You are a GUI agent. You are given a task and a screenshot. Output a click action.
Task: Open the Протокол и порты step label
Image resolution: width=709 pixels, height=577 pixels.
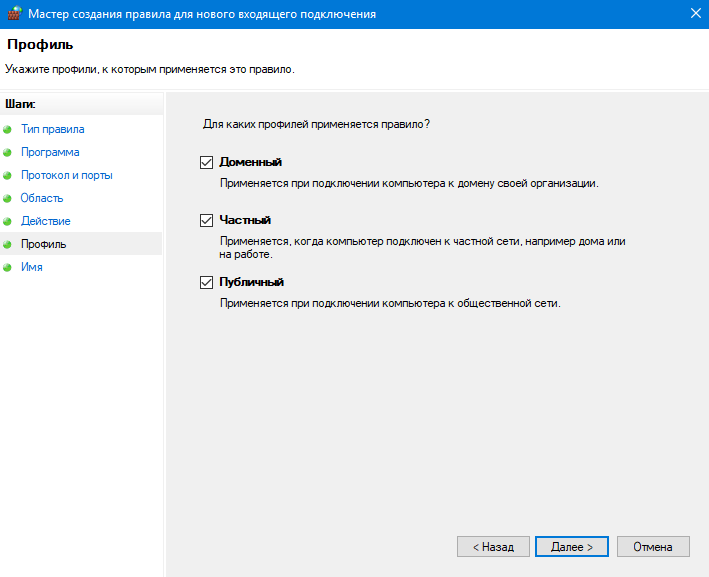point(66,175)
